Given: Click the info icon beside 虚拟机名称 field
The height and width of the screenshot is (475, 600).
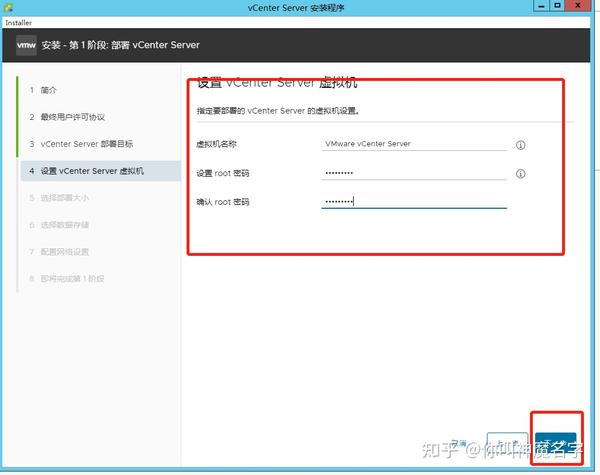Looking at the screenshot, I should [520, 145].
